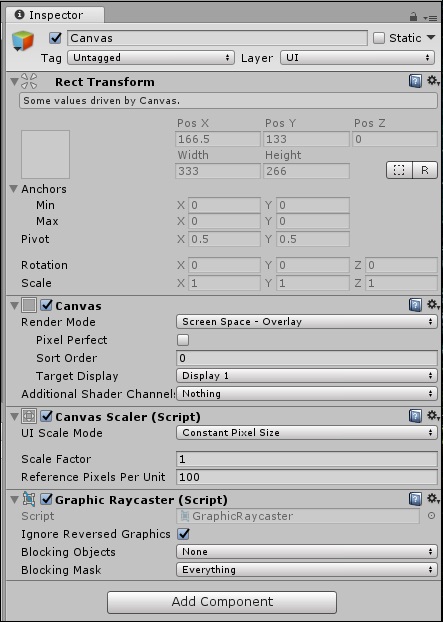Open Additional Shader Channels dropdown
Screen dimensions: 443x622
[x=307, y=394]
